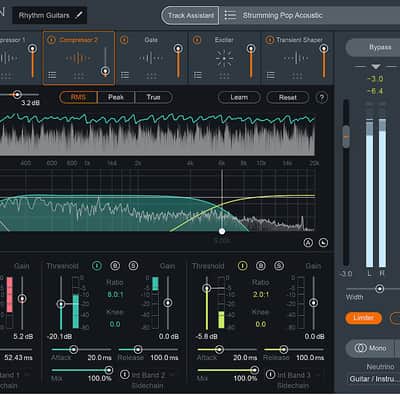400x400 pixels.
Task: Click the Reset button
Action: tap(288, 98)
